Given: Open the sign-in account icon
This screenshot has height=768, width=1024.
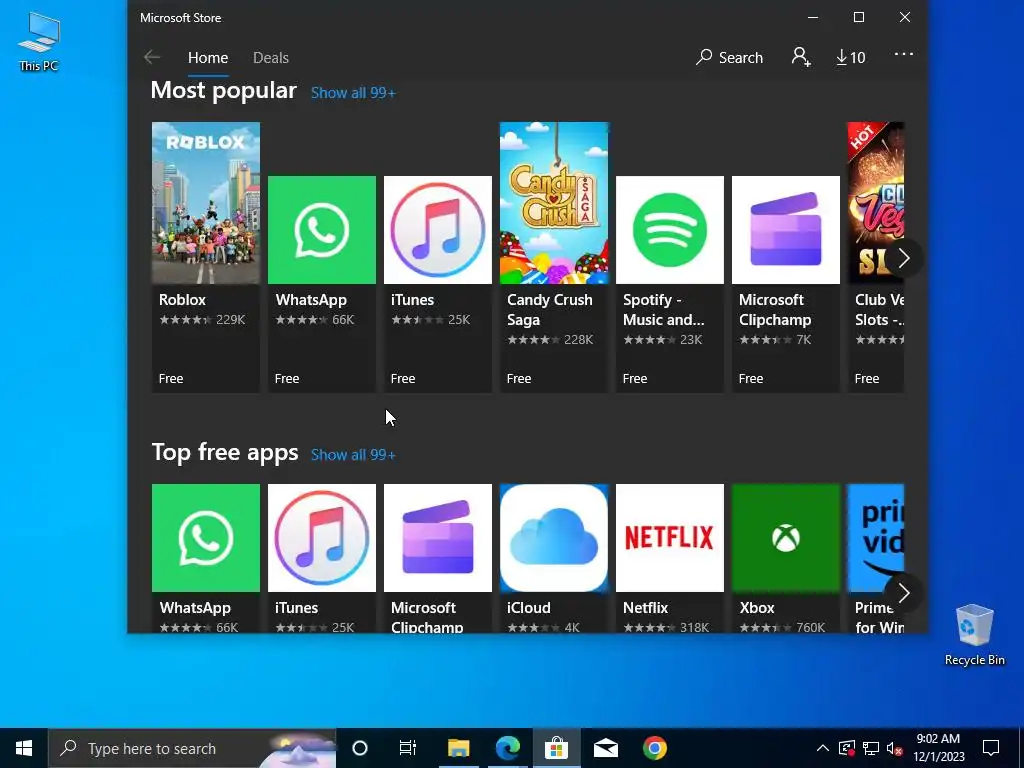Looking at the screenshot, I should coord(801,57).
